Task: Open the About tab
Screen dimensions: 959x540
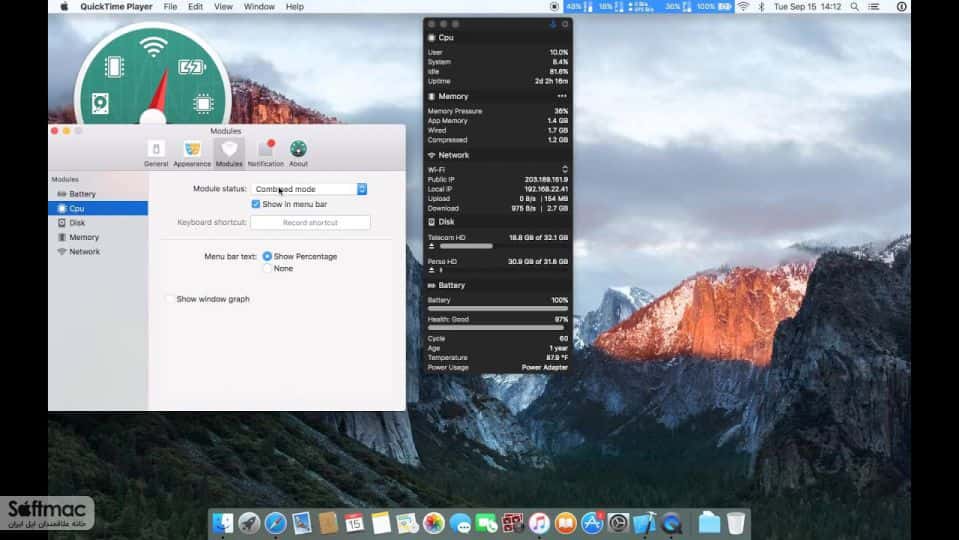Action: 298,153
